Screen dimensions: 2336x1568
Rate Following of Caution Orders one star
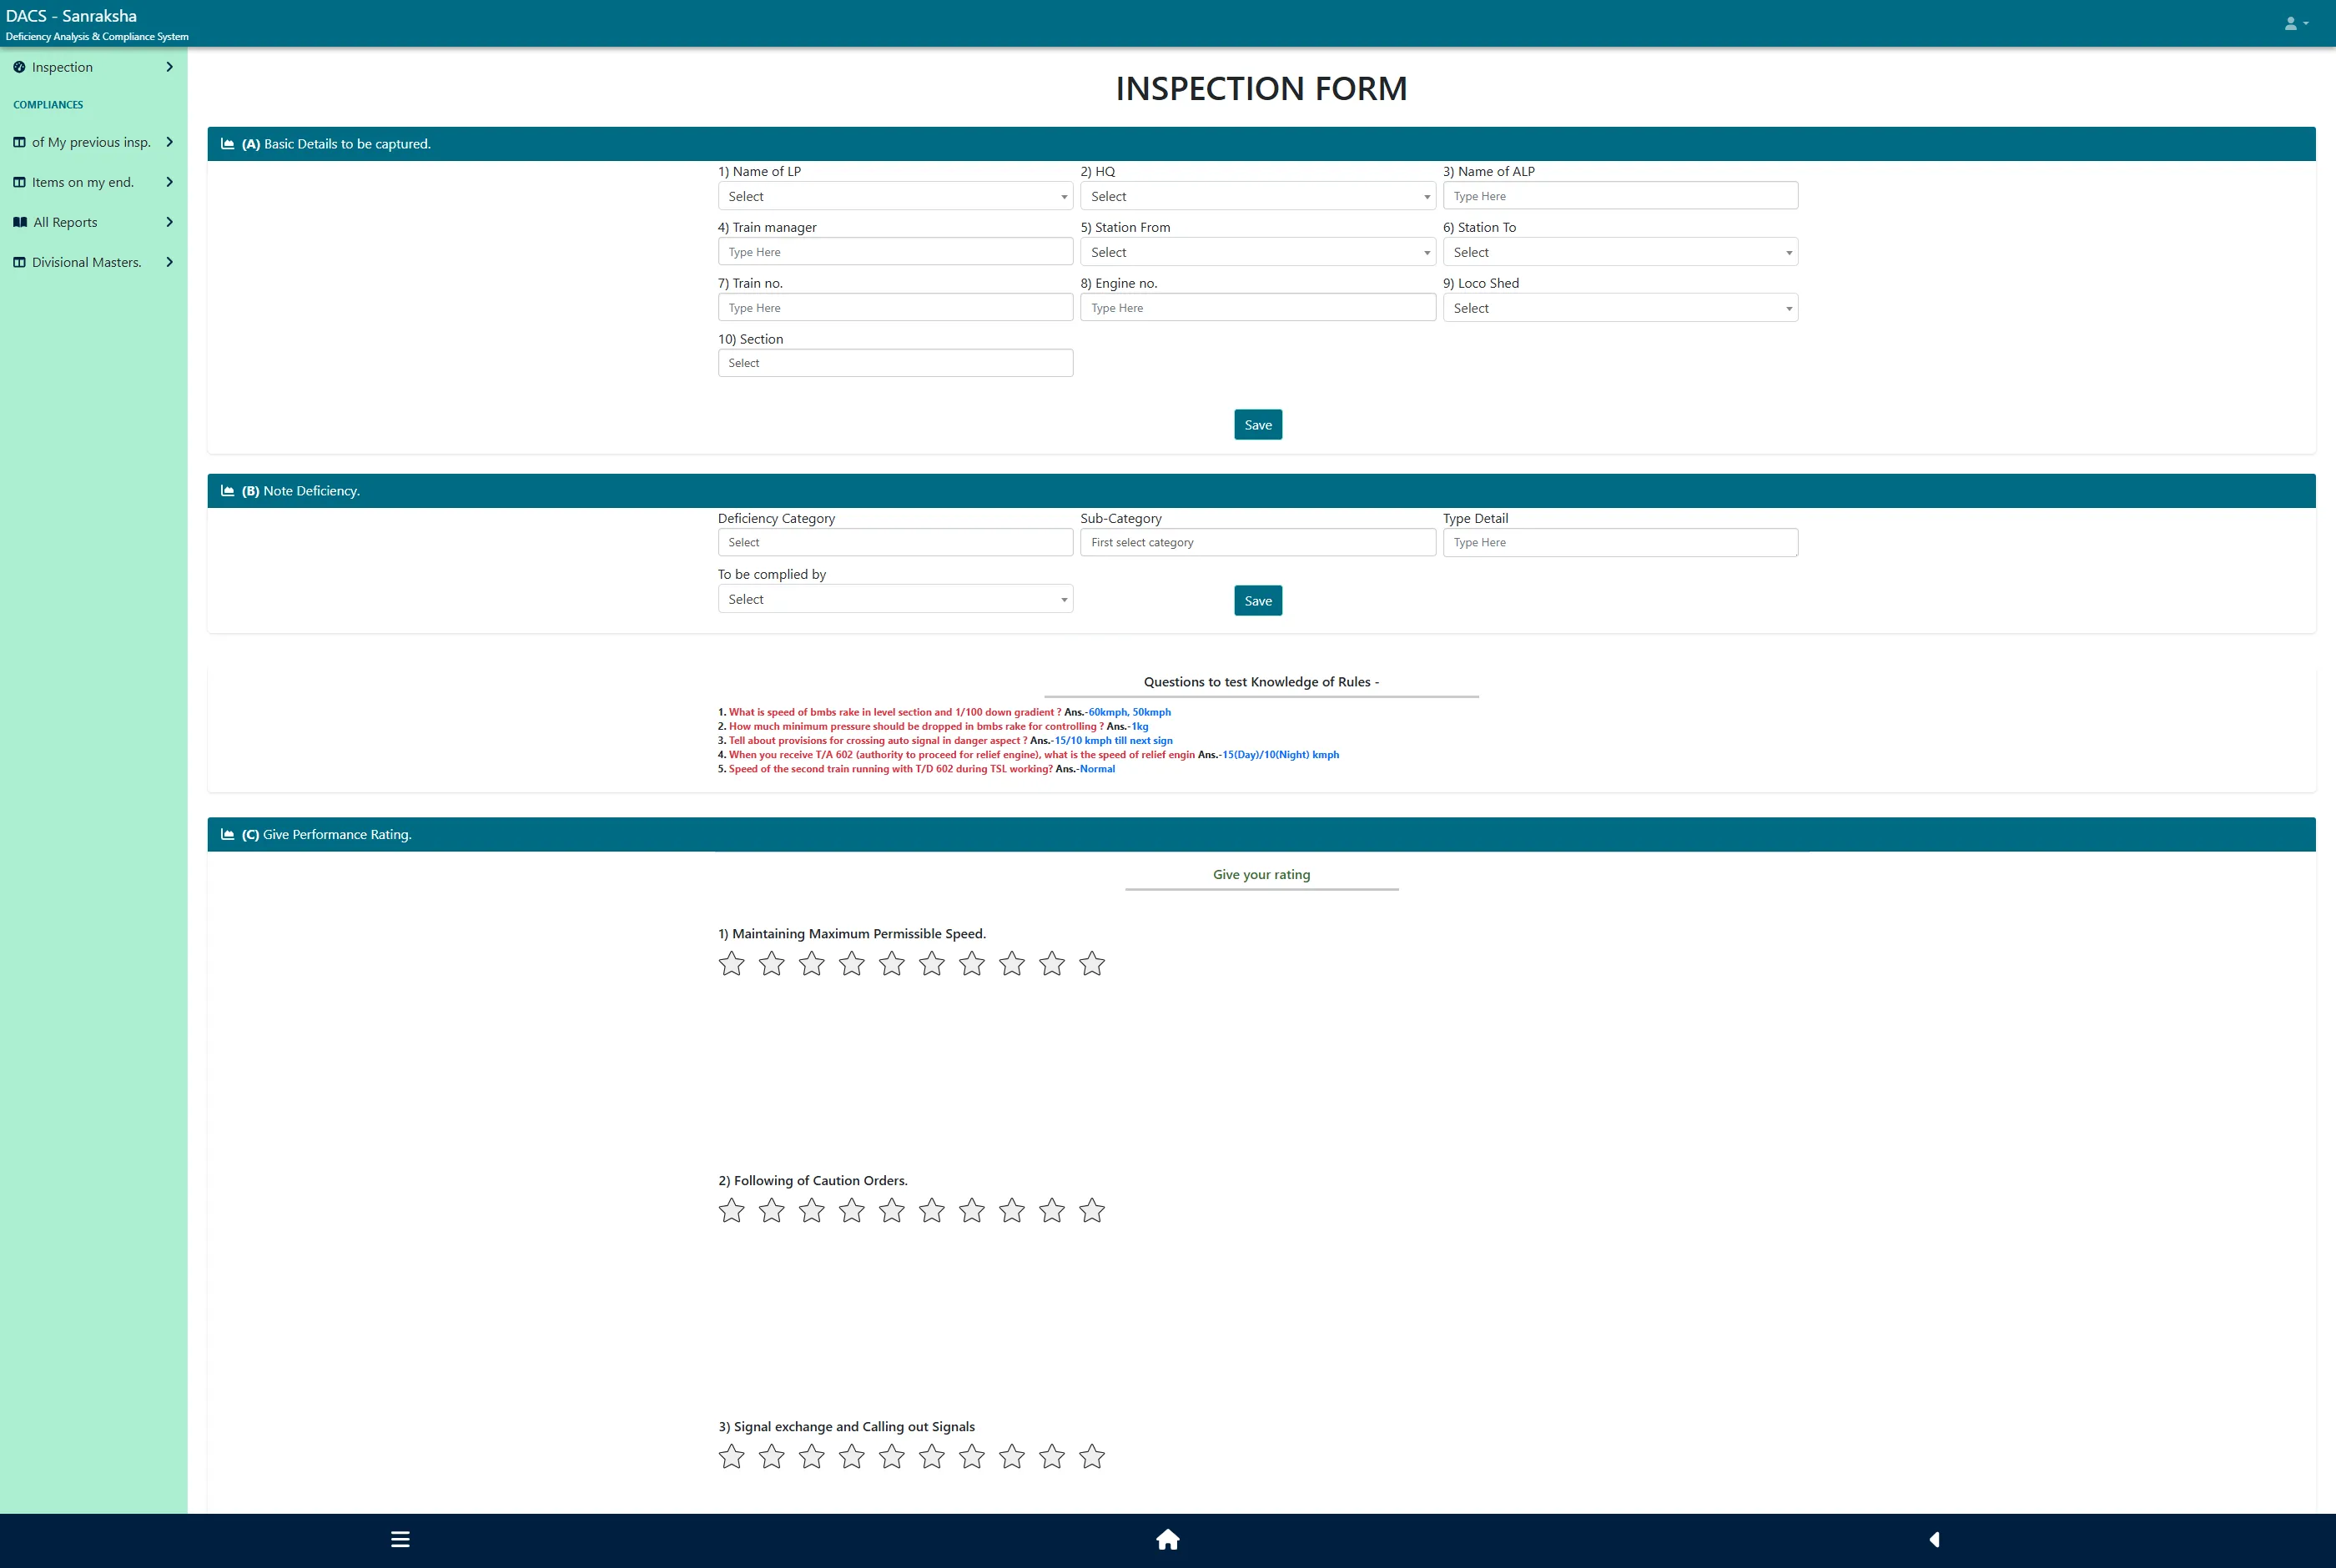(732, 1210)
